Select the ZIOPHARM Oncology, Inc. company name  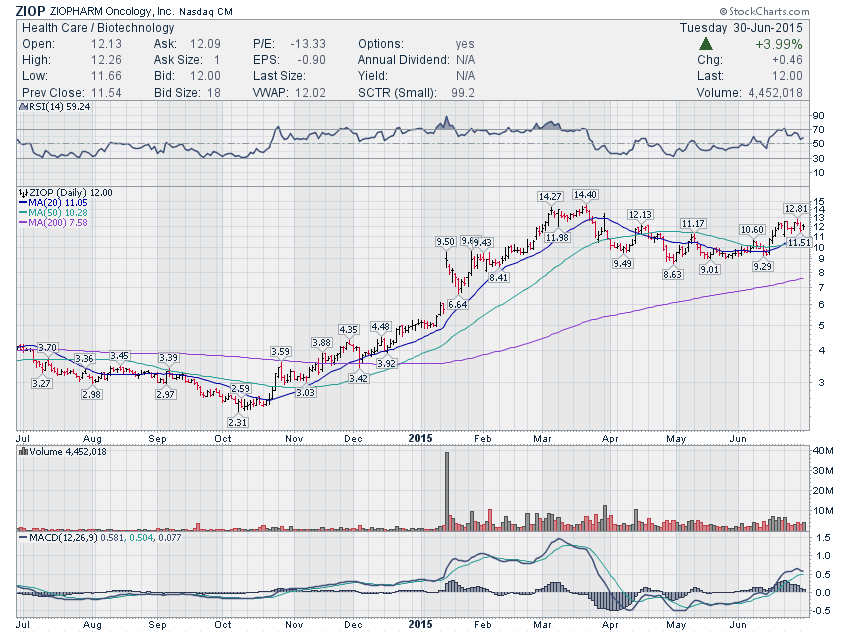click(x=112, y=11)
